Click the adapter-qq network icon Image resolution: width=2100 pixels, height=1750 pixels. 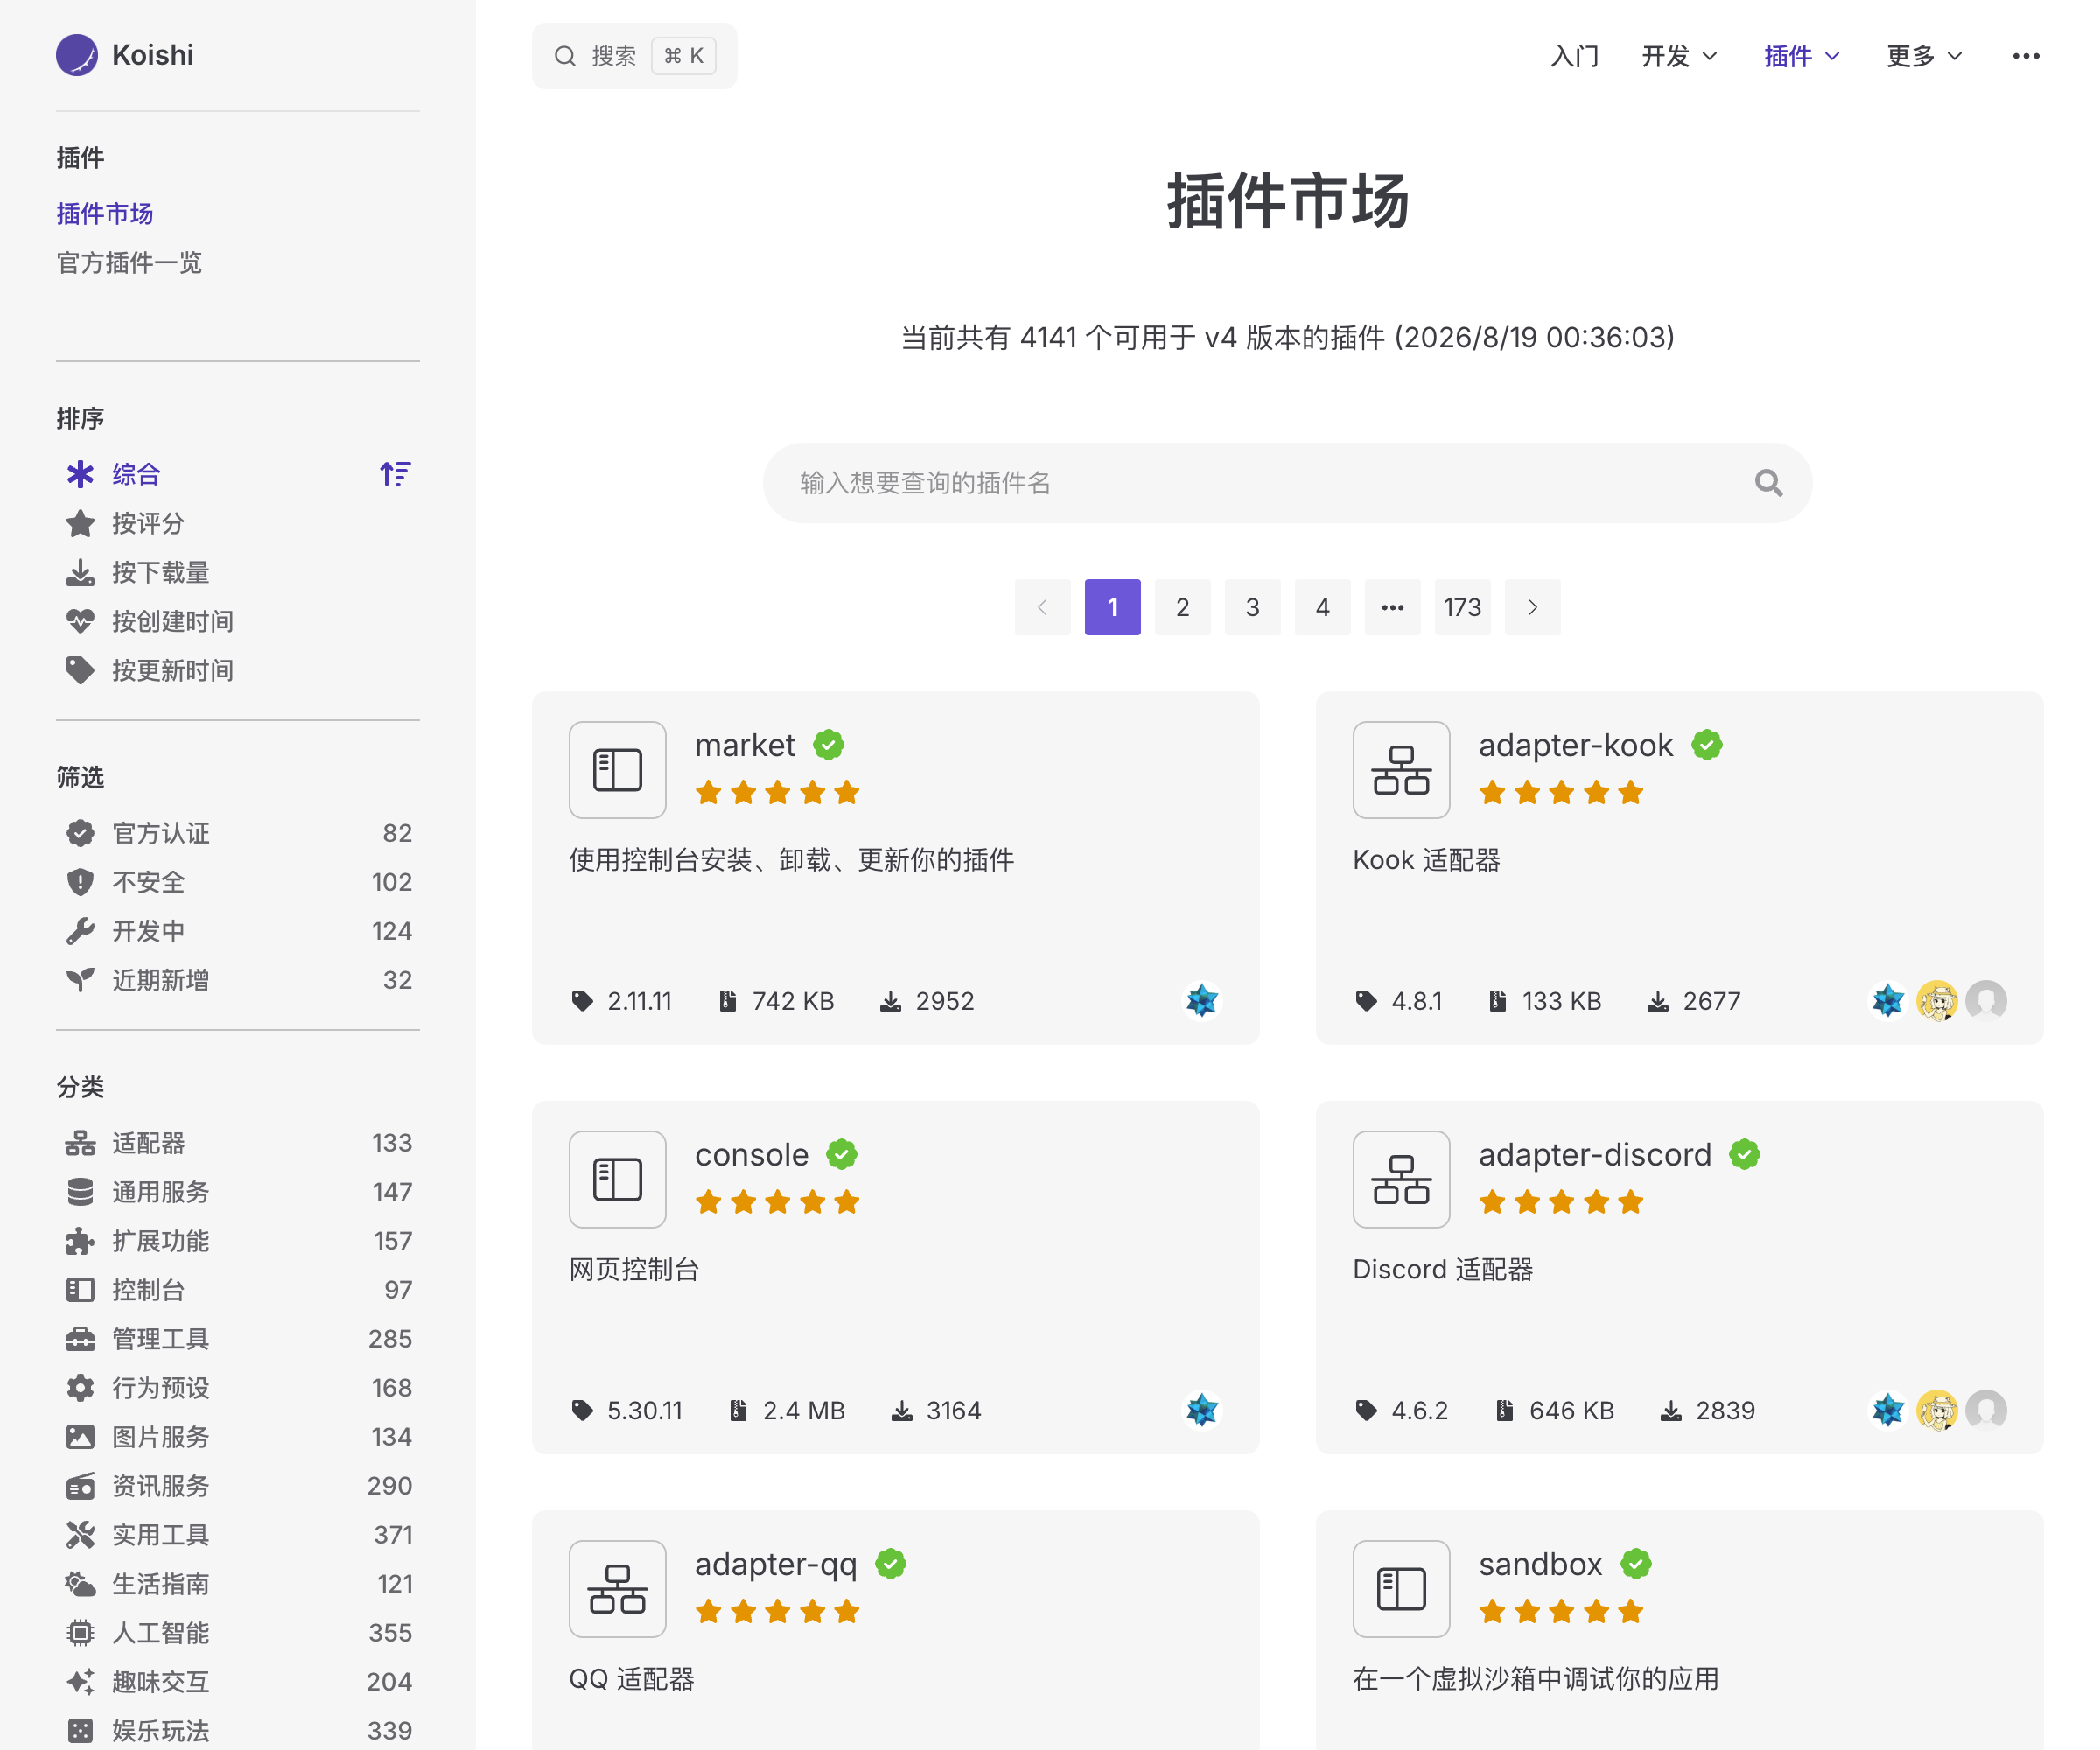[617, 1589]
